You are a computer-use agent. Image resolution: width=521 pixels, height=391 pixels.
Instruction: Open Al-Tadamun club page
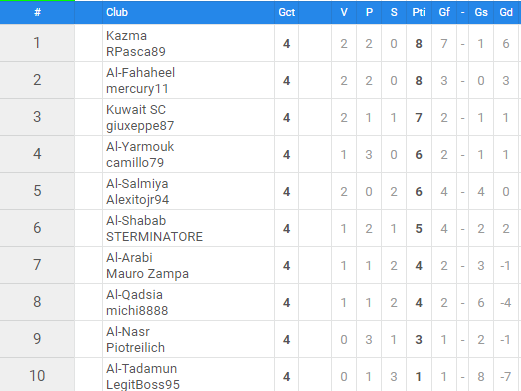(141, 369)
